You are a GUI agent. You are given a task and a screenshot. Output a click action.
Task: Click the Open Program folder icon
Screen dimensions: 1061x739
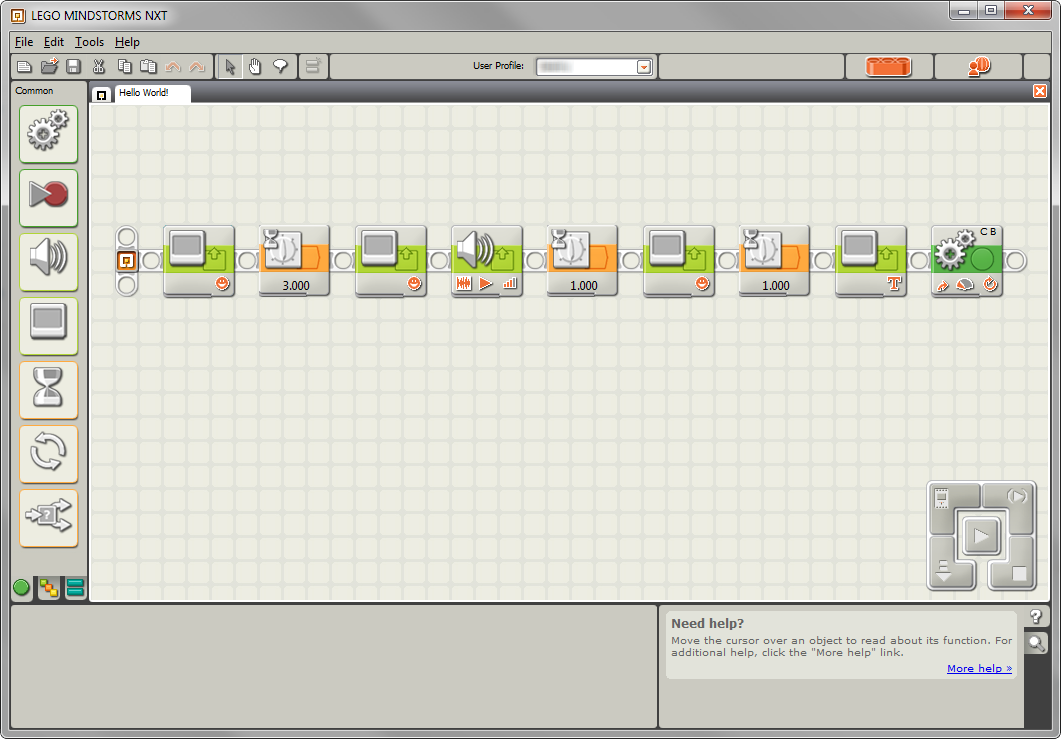pos(49,66)
